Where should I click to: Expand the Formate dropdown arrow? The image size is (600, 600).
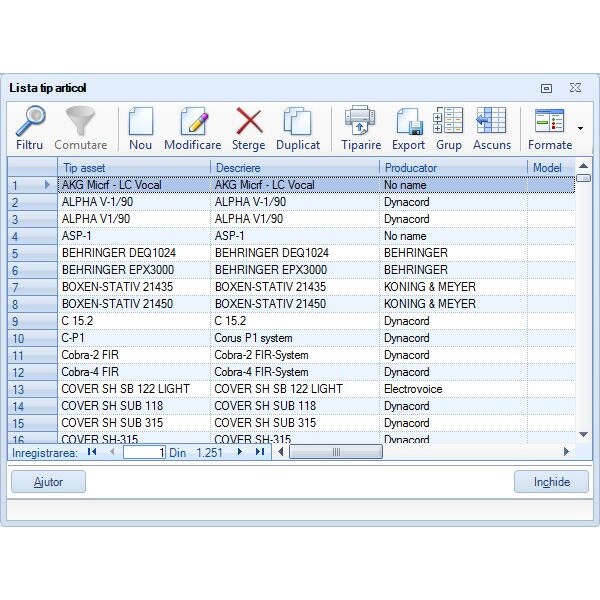pyautogui.click(x=580, y=128)
